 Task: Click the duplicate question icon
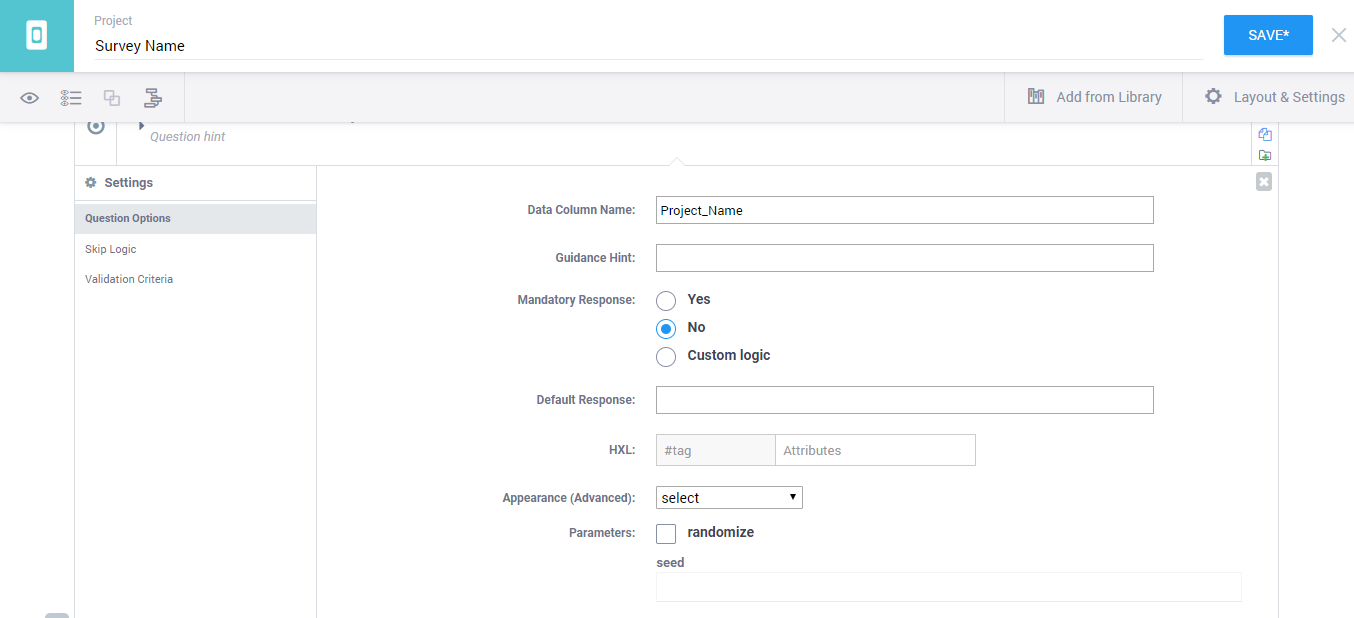click(x=1265, y=135)
